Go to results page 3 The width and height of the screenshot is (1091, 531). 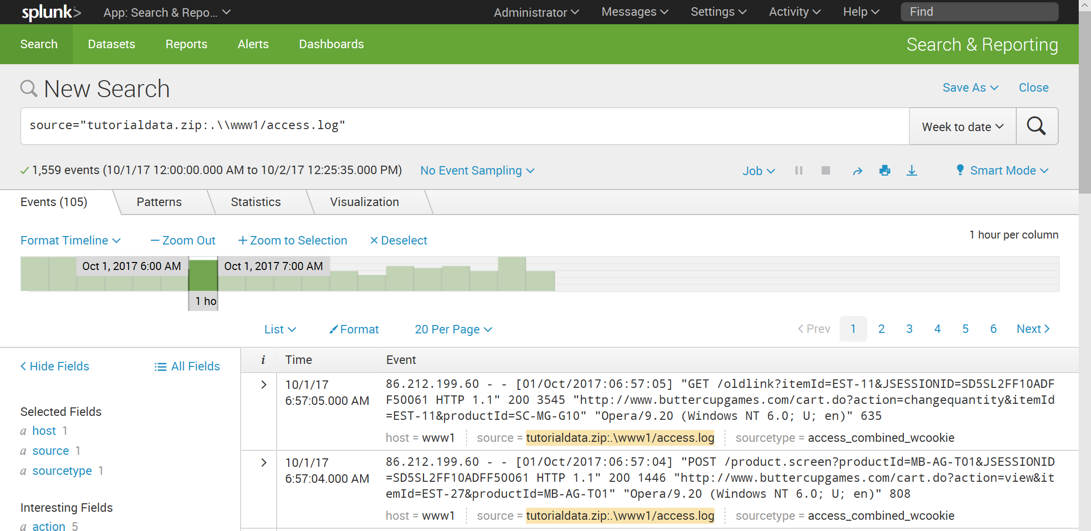(909, 329)
